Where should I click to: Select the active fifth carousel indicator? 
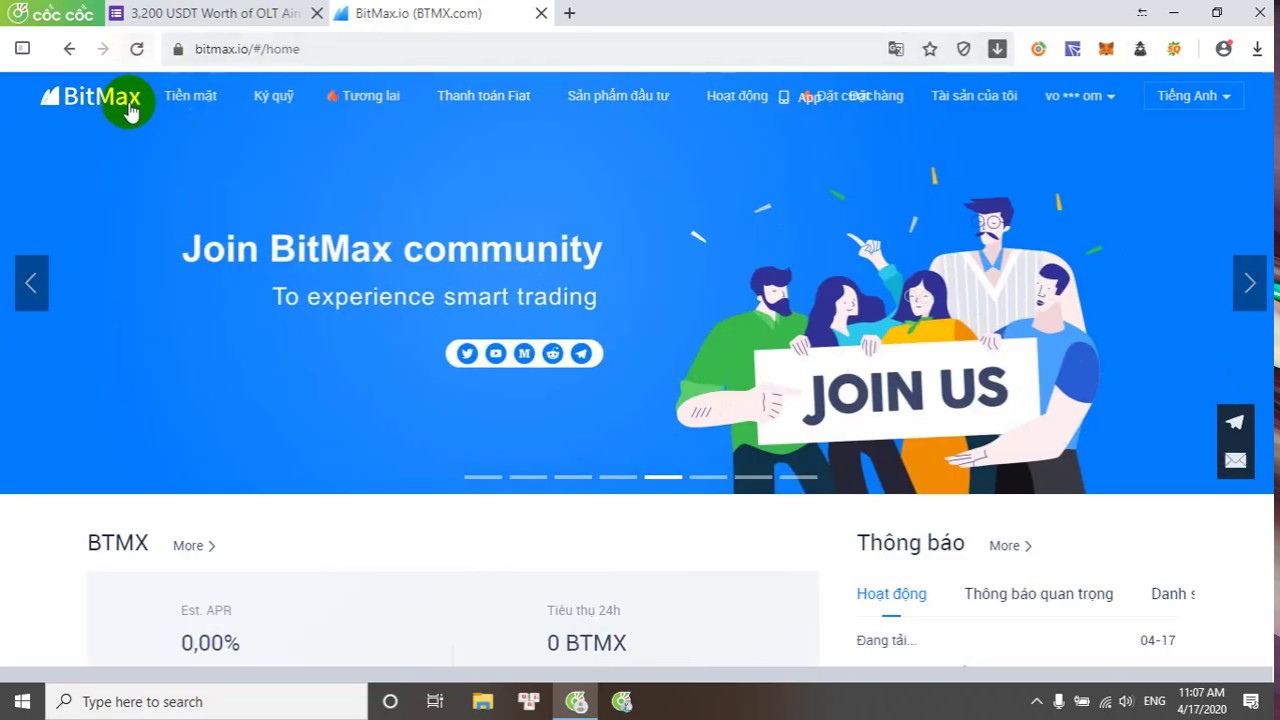click(663, 477)
